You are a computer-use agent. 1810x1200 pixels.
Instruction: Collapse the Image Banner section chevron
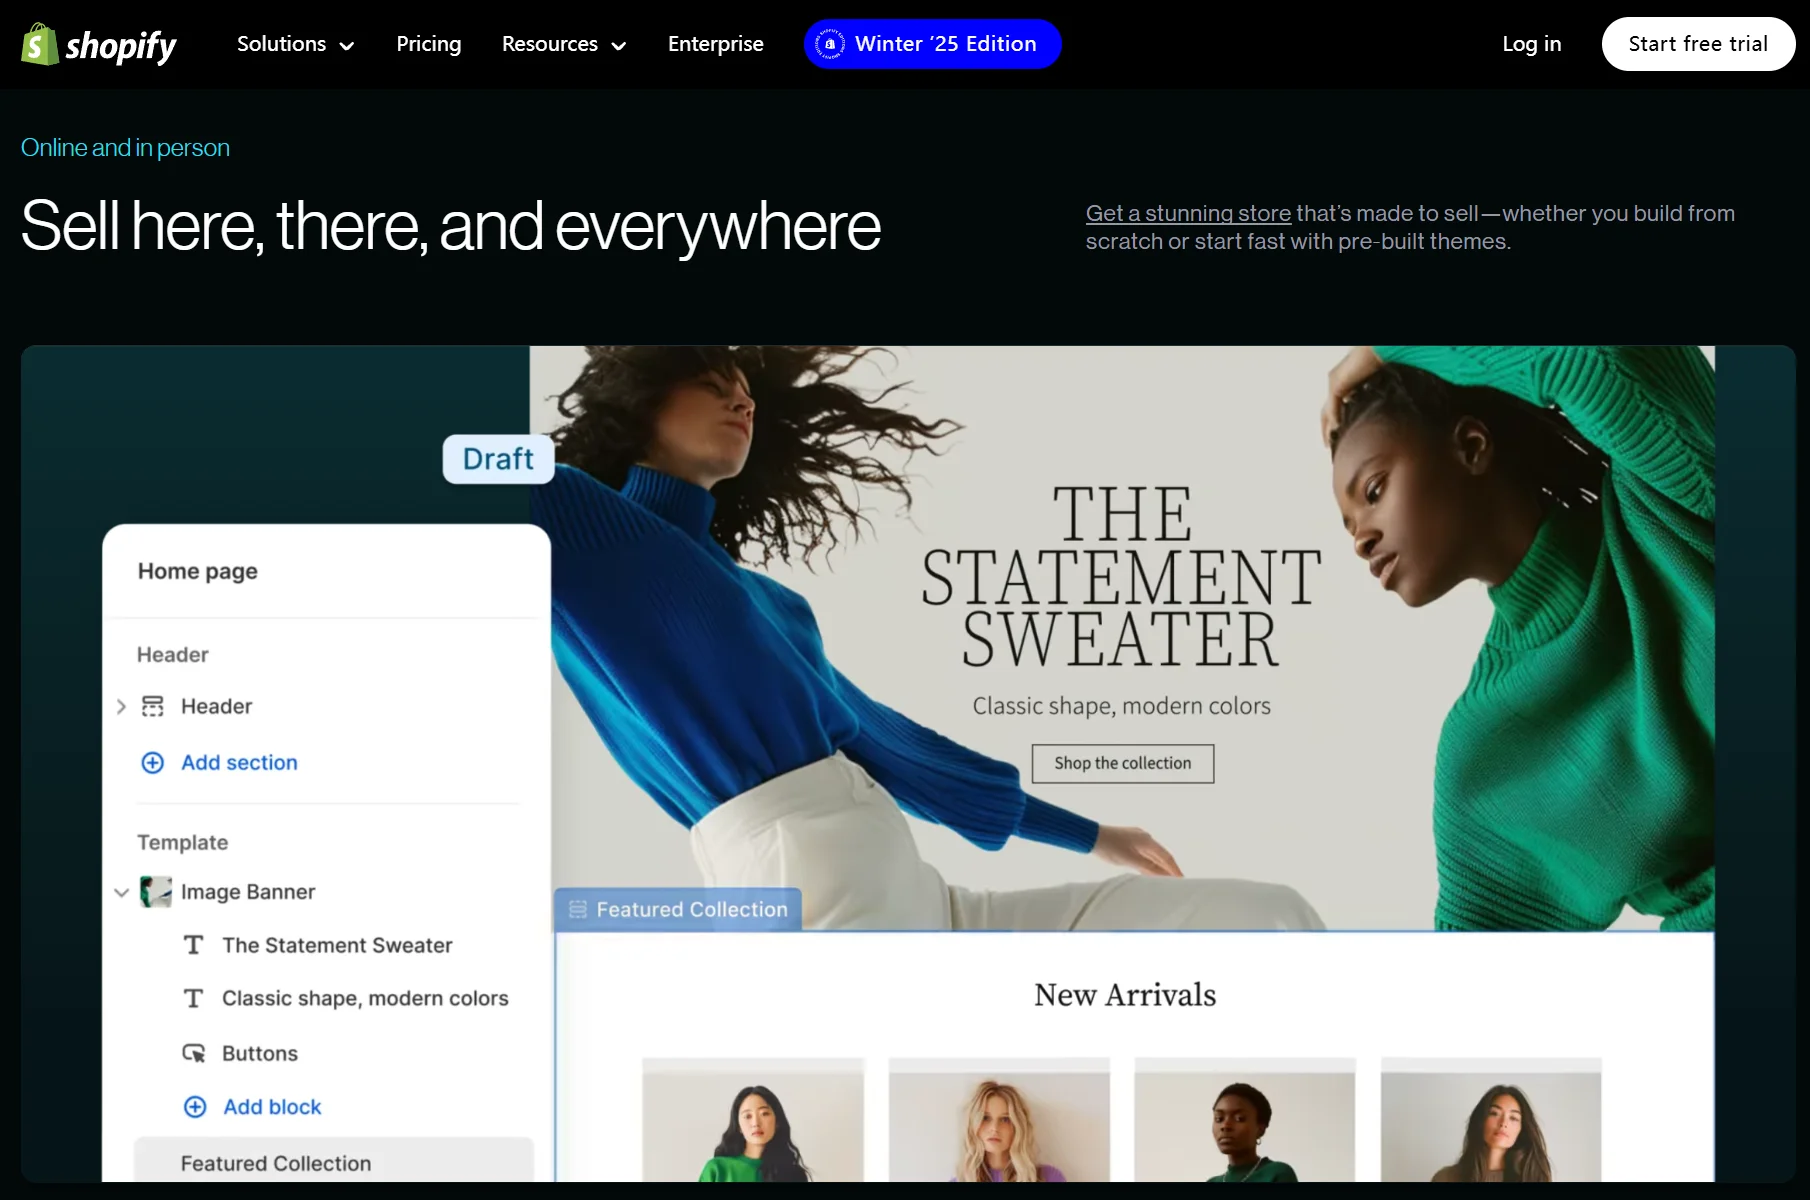click(121, 892)
